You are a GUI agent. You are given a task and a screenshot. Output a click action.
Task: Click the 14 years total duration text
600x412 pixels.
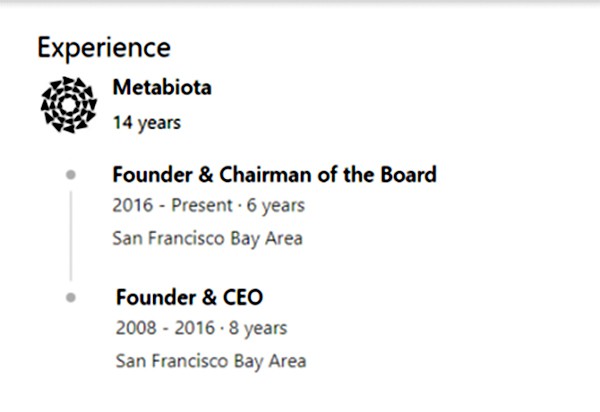coord(147,123)
